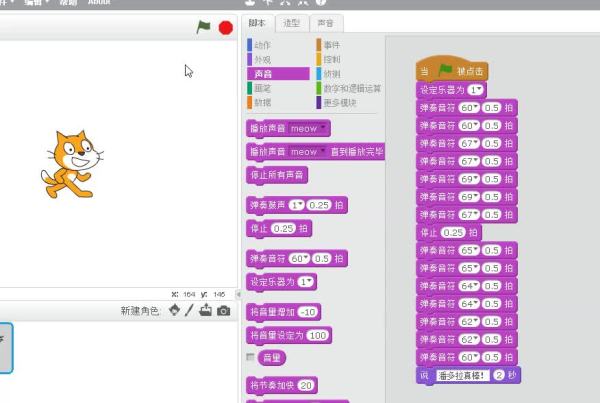Viewport: 600px width, 403px height.
Task: Switch to the 造型 tab
Action: coord(292,23)
